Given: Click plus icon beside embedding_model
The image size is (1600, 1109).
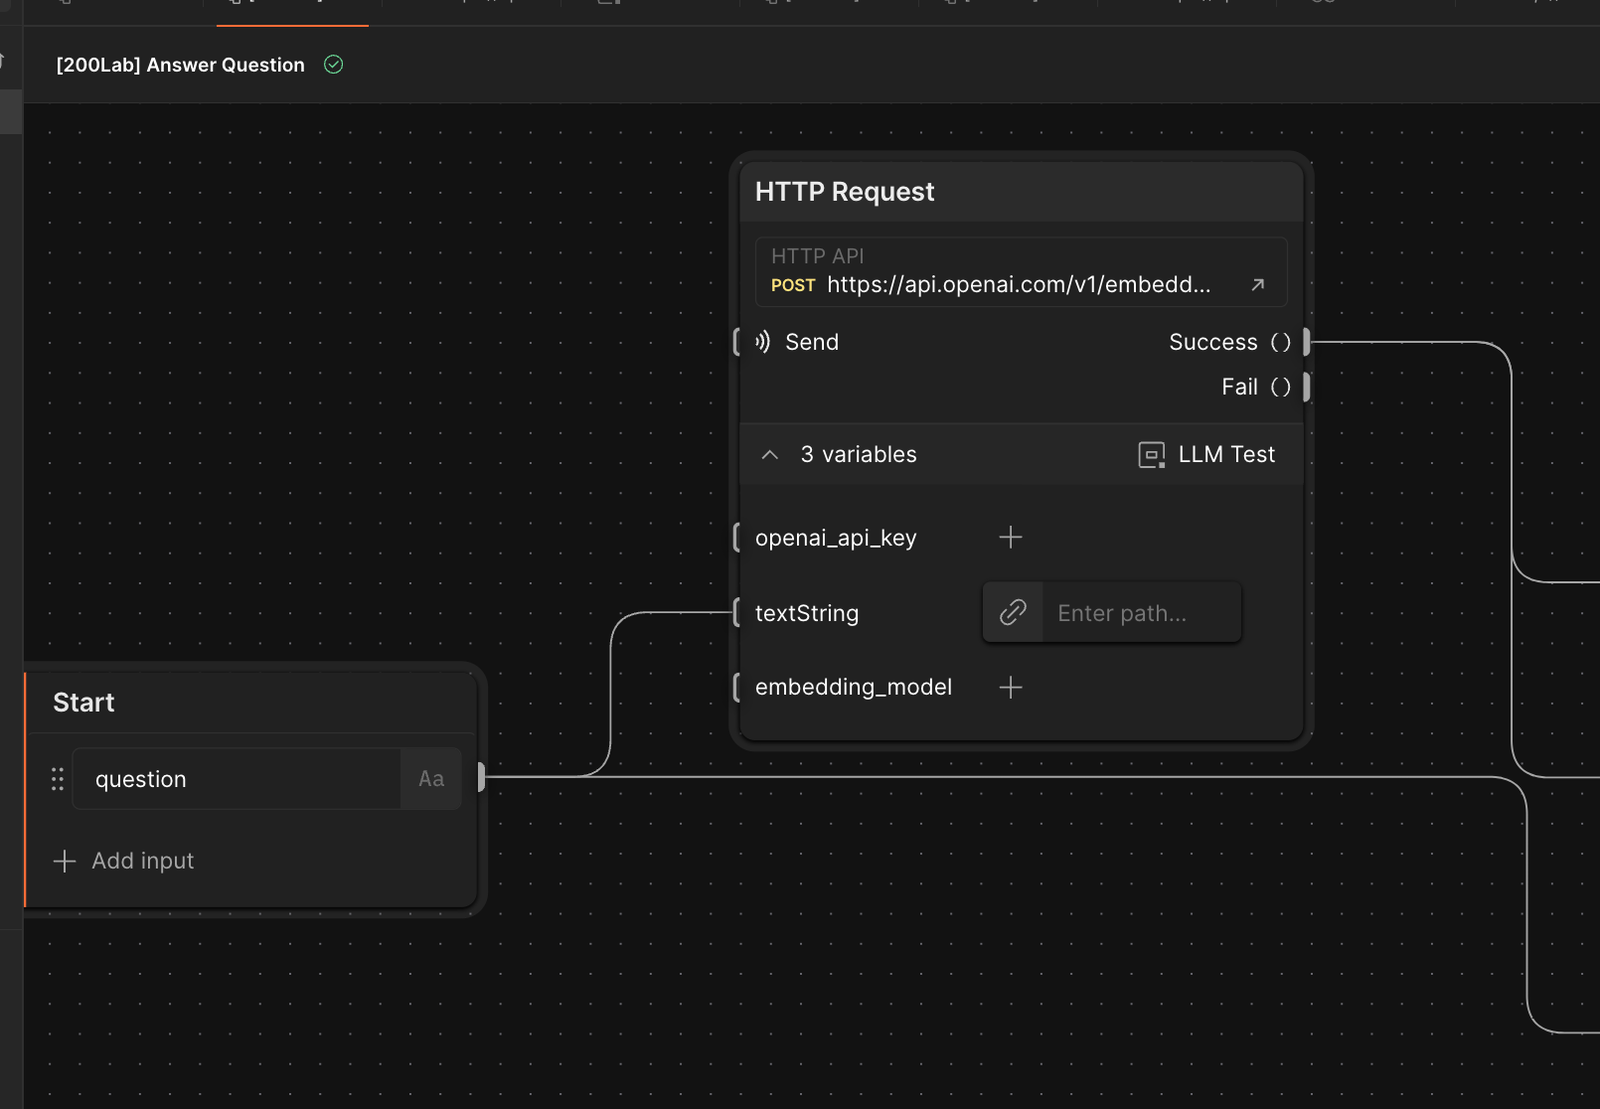Looking at the screenshot, I should (1010, 688).
